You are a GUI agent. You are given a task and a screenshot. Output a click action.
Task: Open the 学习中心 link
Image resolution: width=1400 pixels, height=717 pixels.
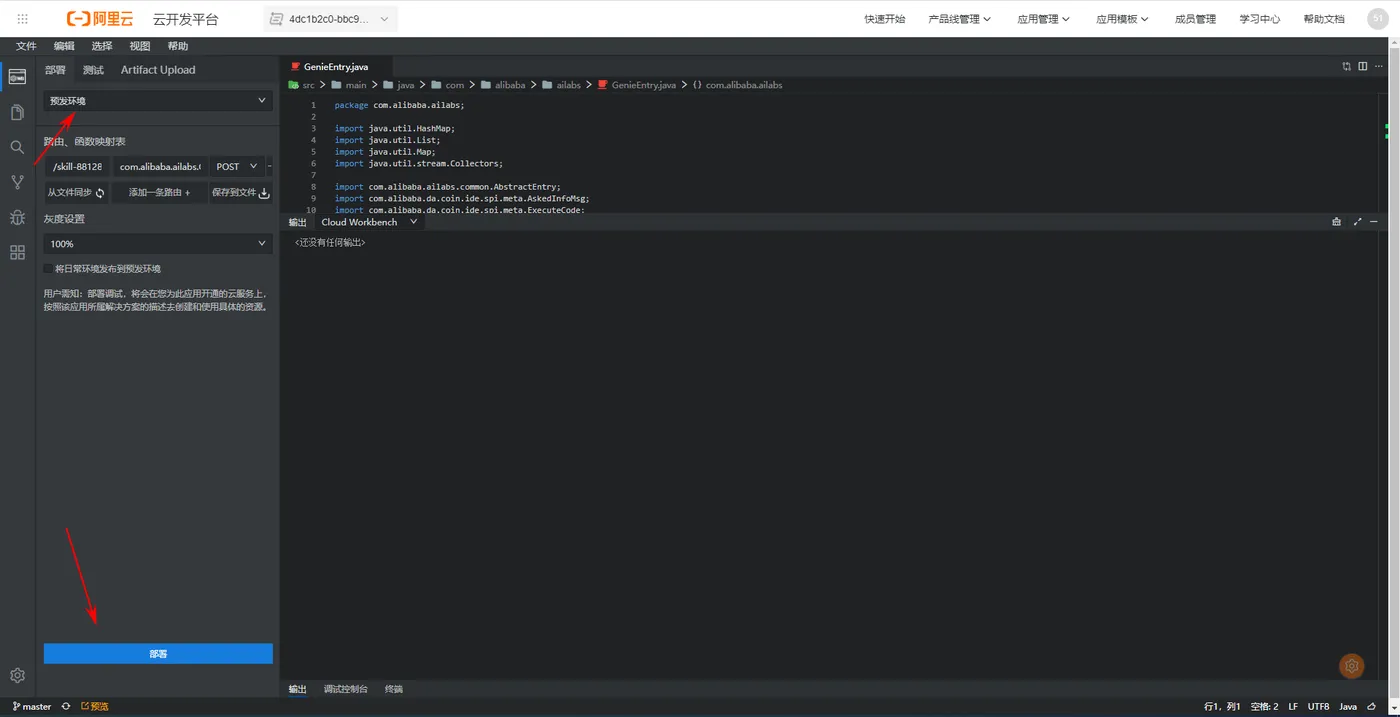point(1260,19)
